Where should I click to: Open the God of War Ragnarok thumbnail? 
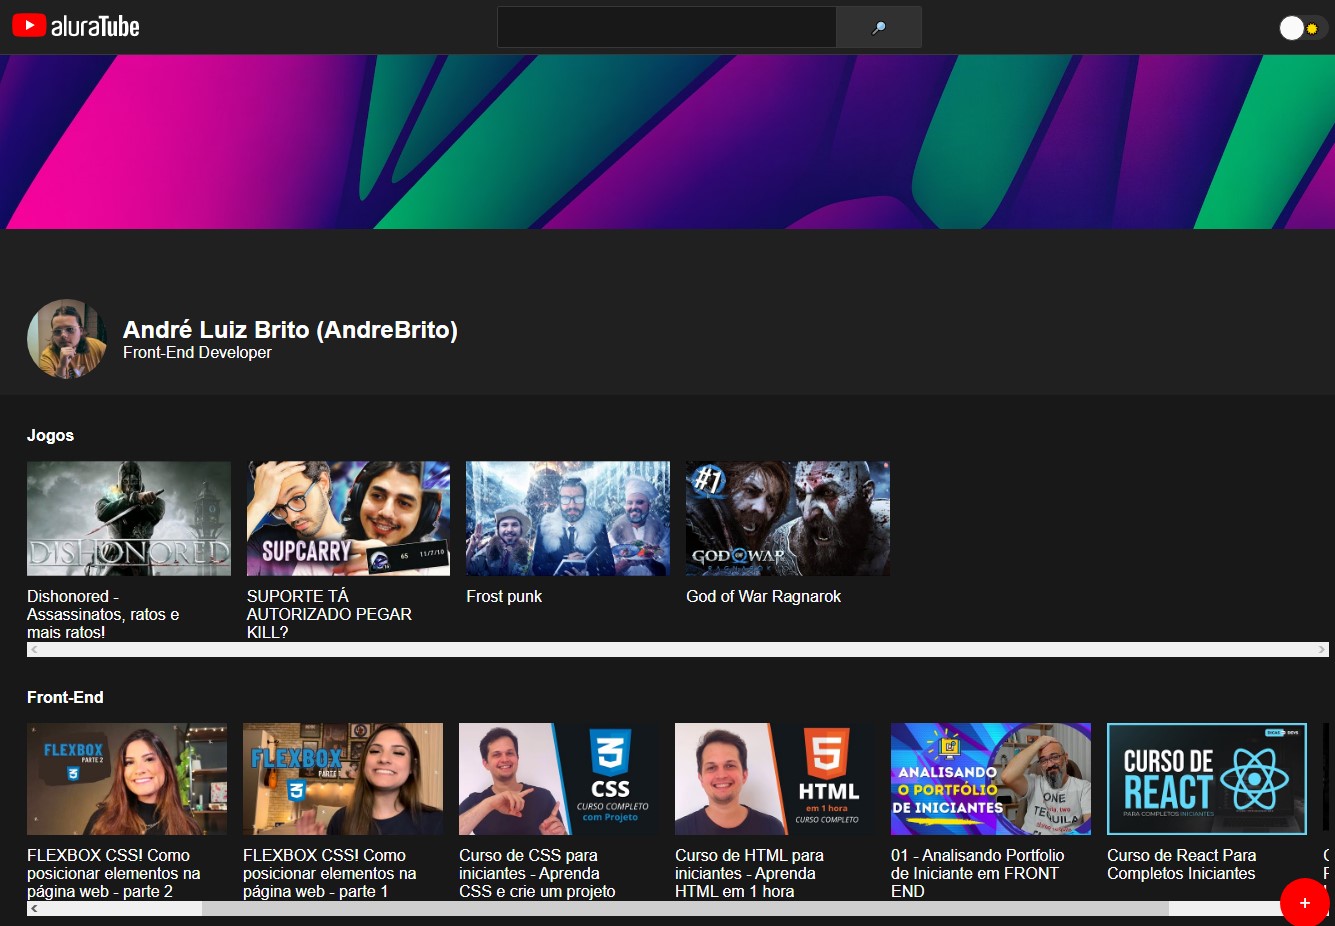(788, 518)
